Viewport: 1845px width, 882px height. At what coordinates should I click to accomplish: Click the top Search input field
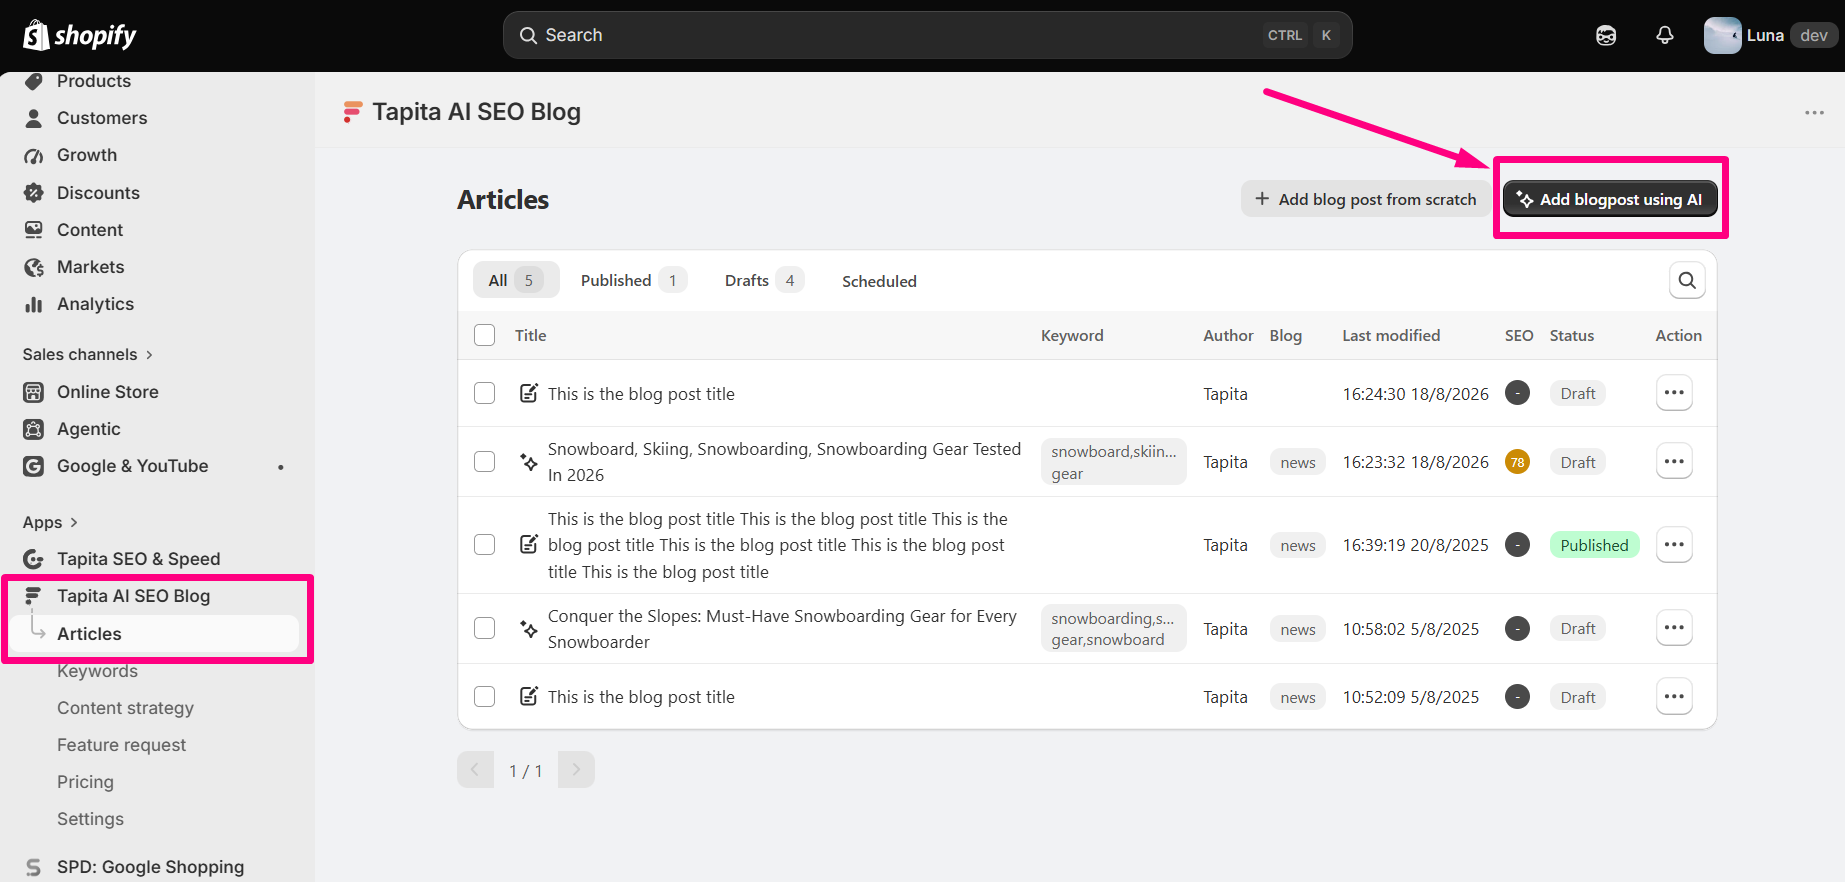pyautogui.click(x=927, y=35)
